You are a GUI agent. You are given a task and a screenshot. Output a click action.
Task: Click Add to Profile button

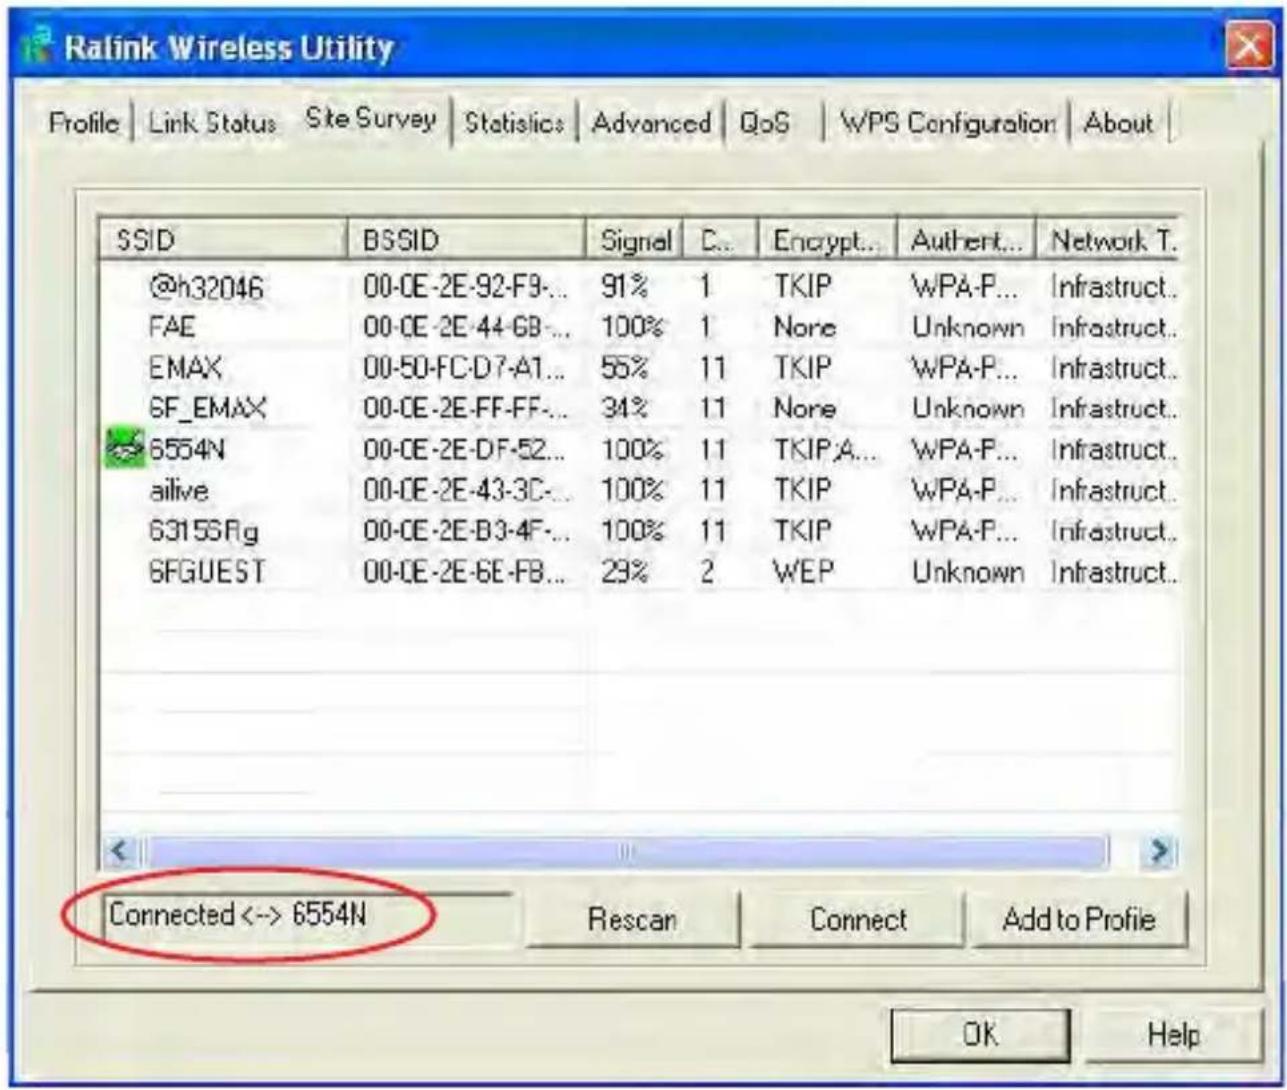coord(1079,919)
